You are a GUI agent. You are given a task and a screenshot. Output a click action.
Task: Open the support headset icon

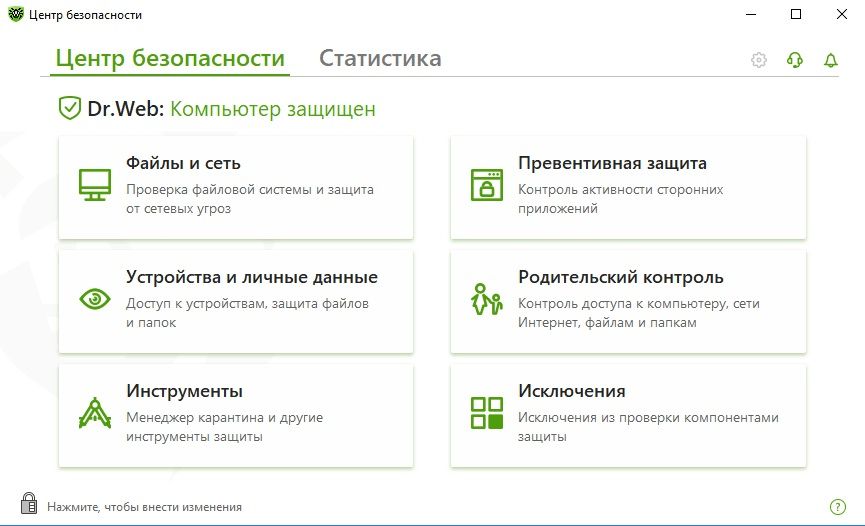794,60
